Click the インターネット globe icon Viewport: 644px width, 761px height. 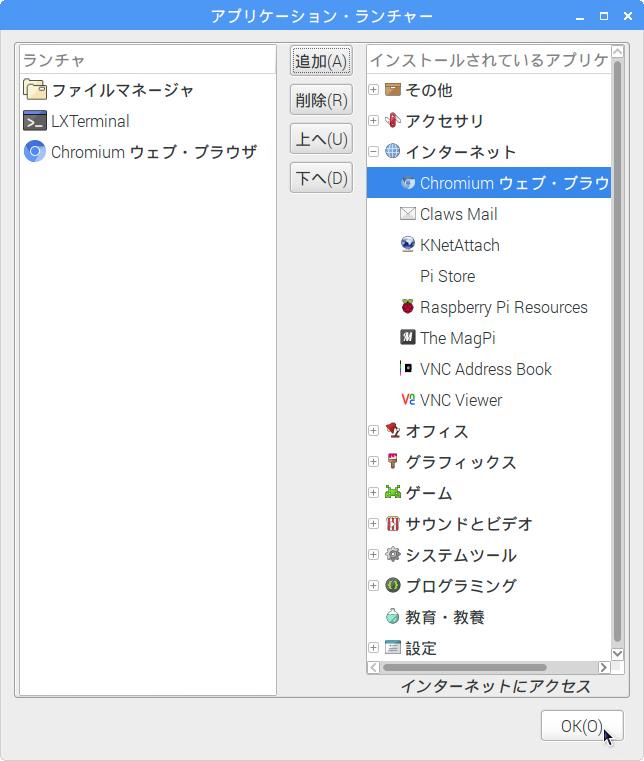pos(393,151)
